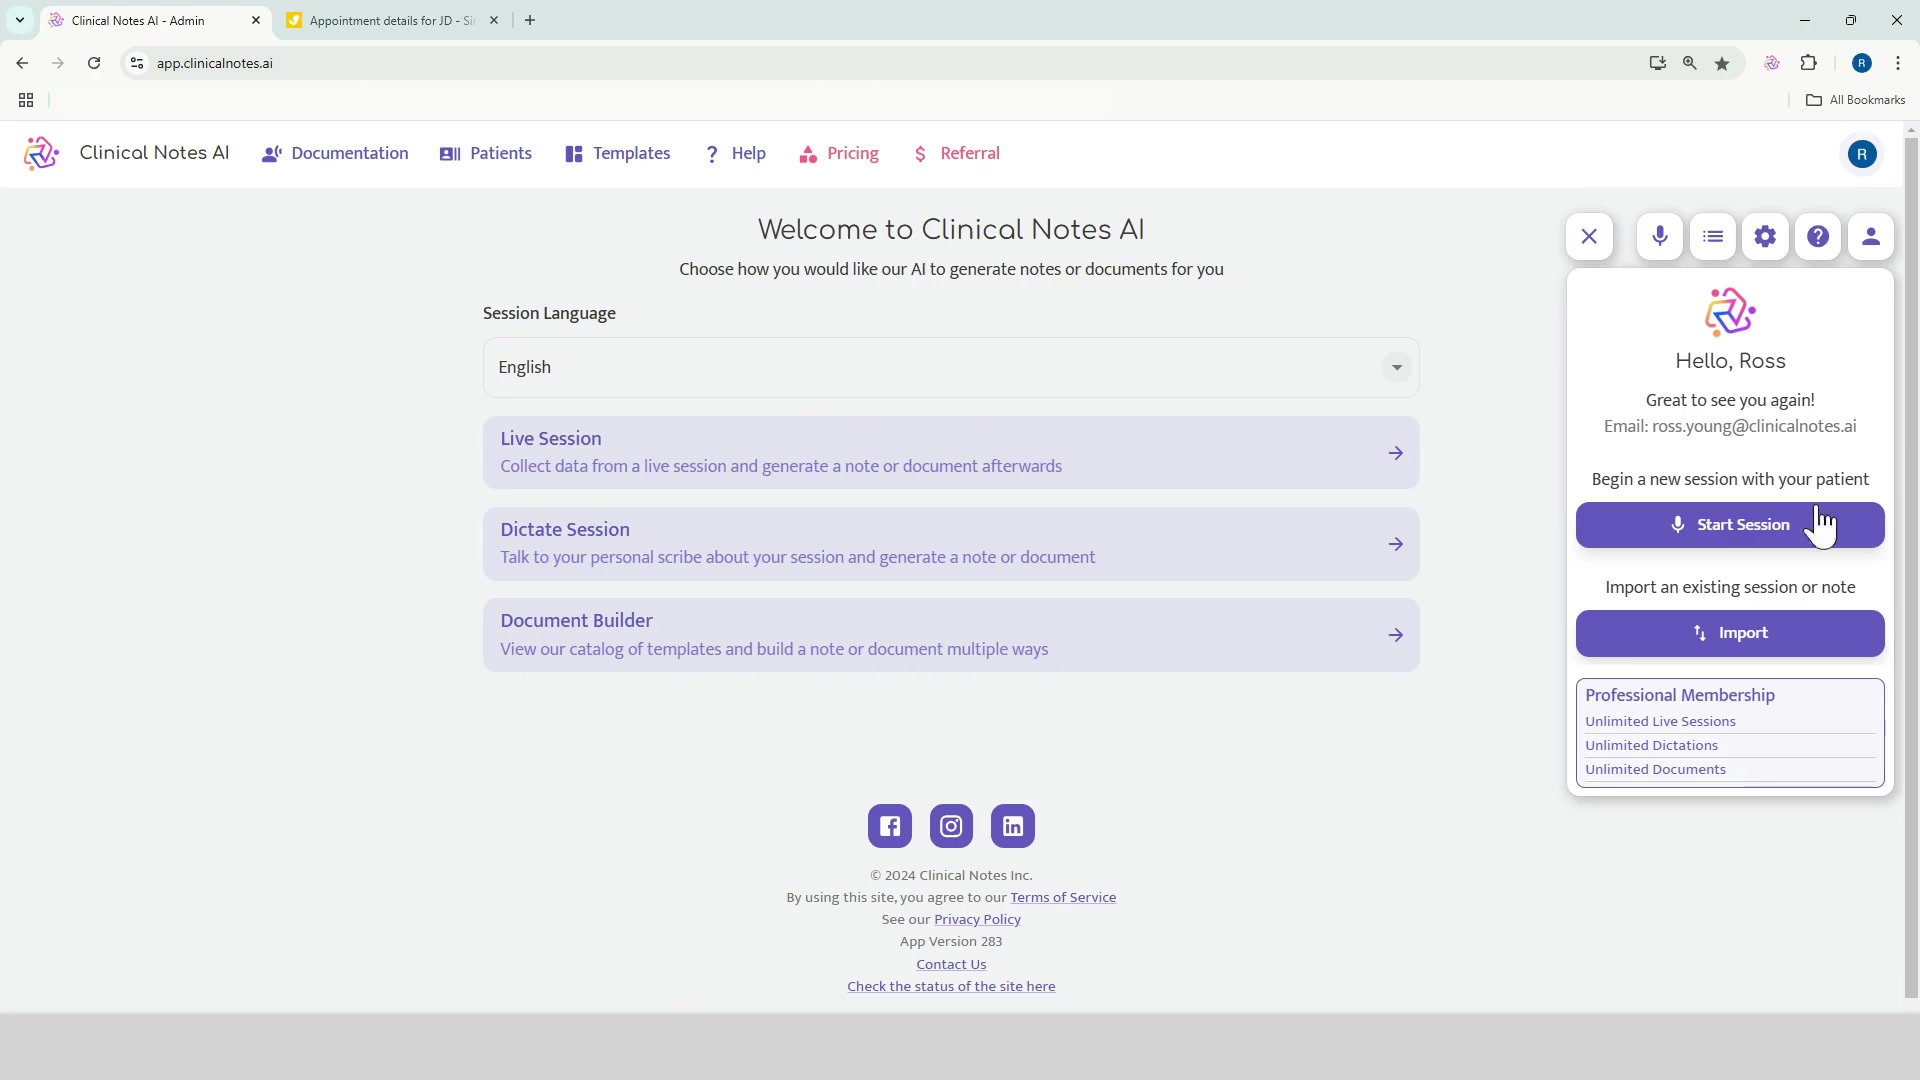Open the person profile icon in panel

click(x=1871, y=237)
